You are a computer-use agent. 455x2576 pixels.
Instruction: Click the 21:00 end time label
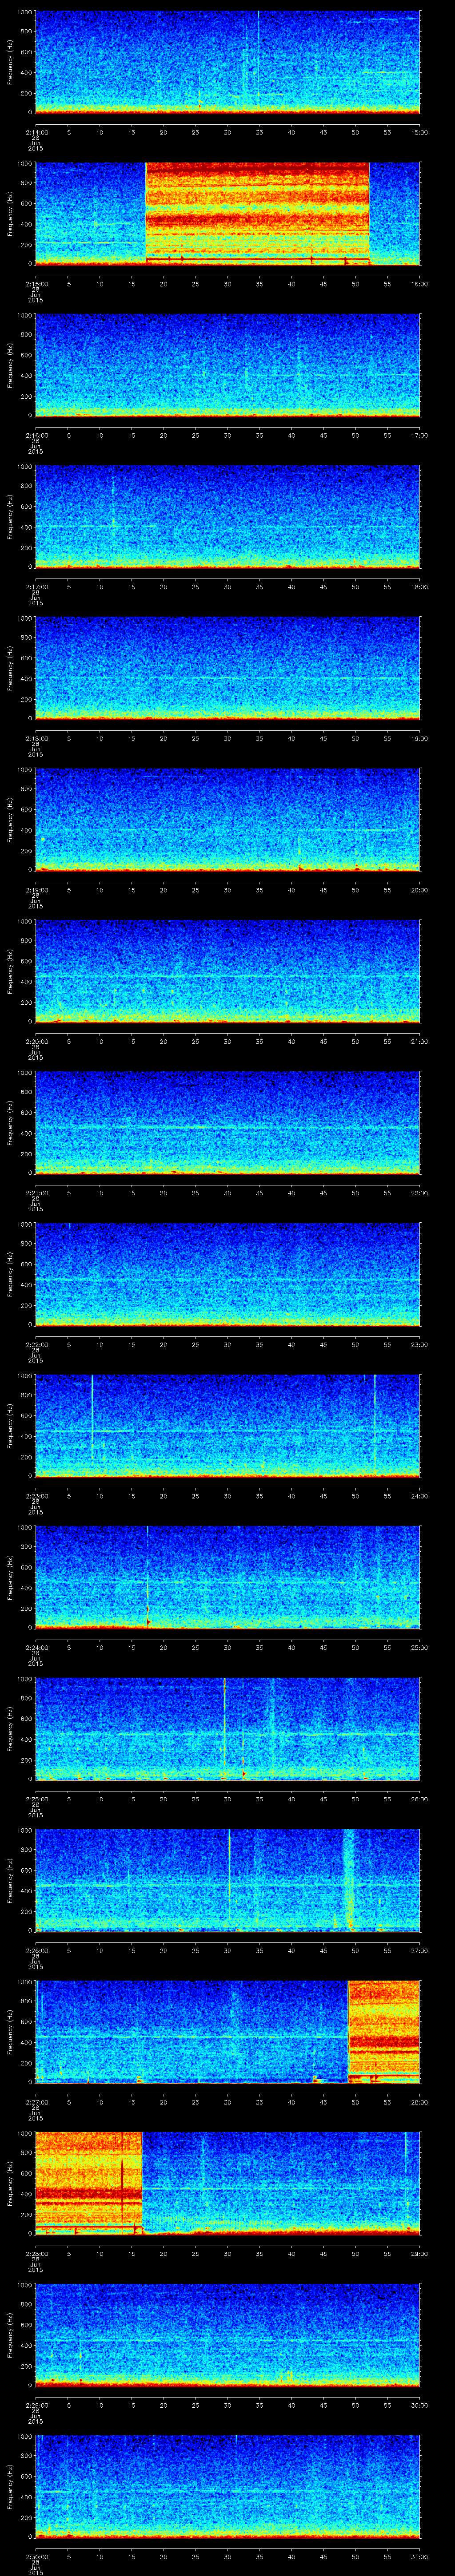419,1041
